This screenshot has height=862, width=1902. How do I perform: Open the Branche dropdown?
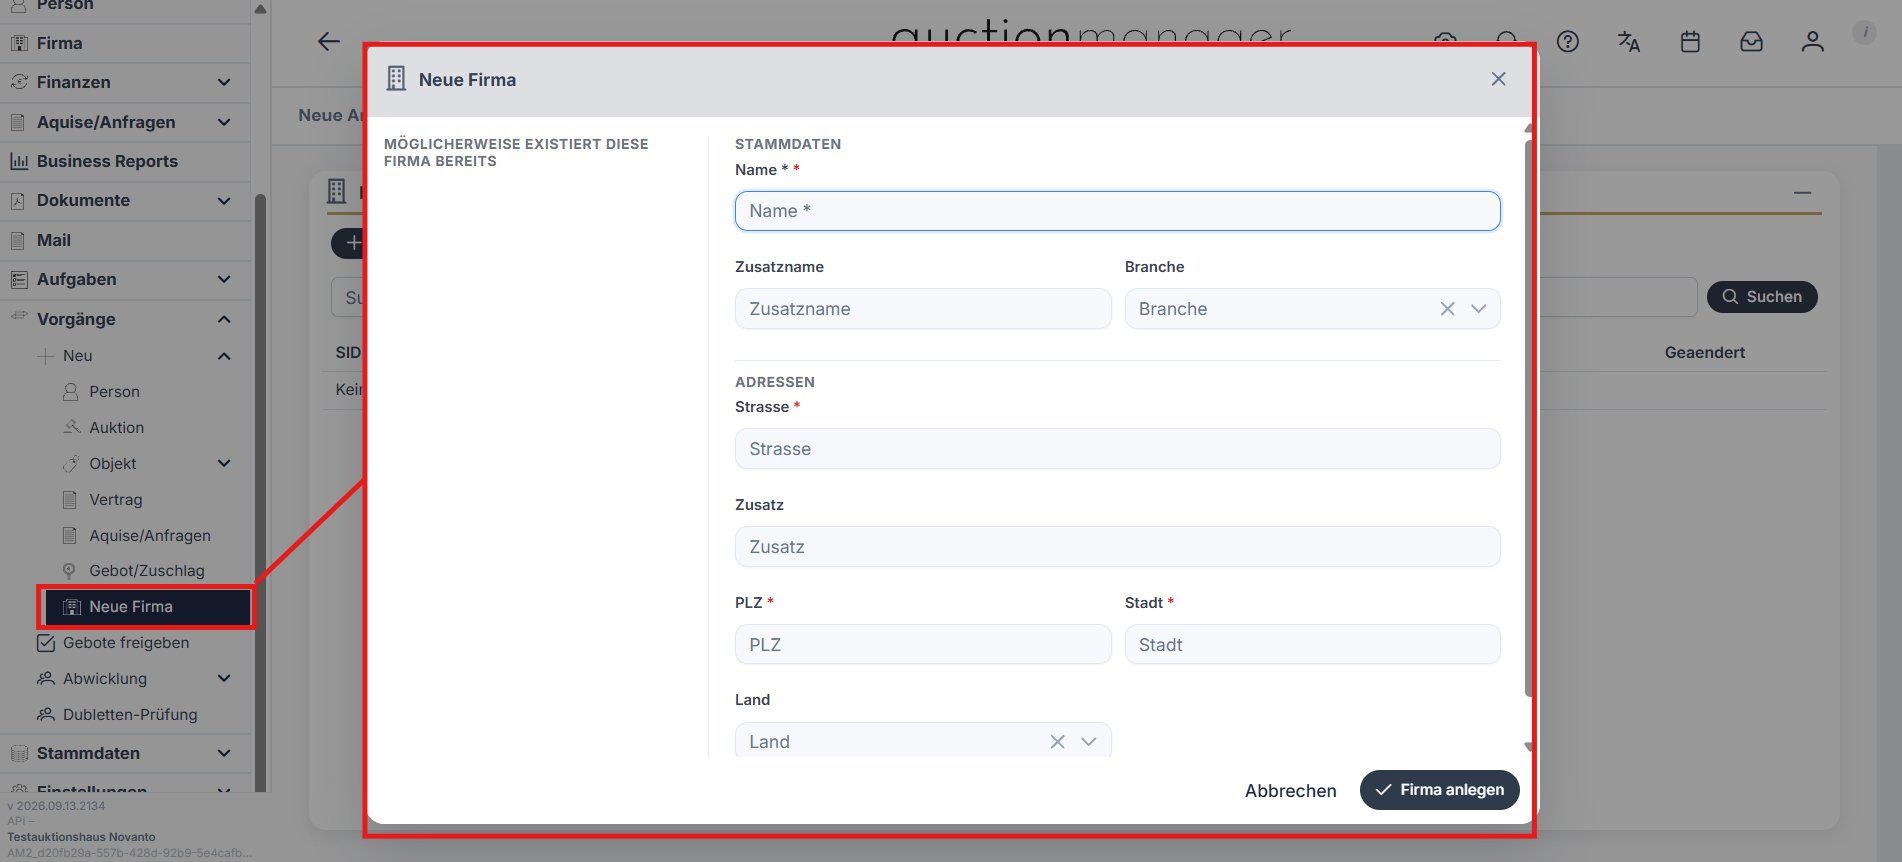1479,309
